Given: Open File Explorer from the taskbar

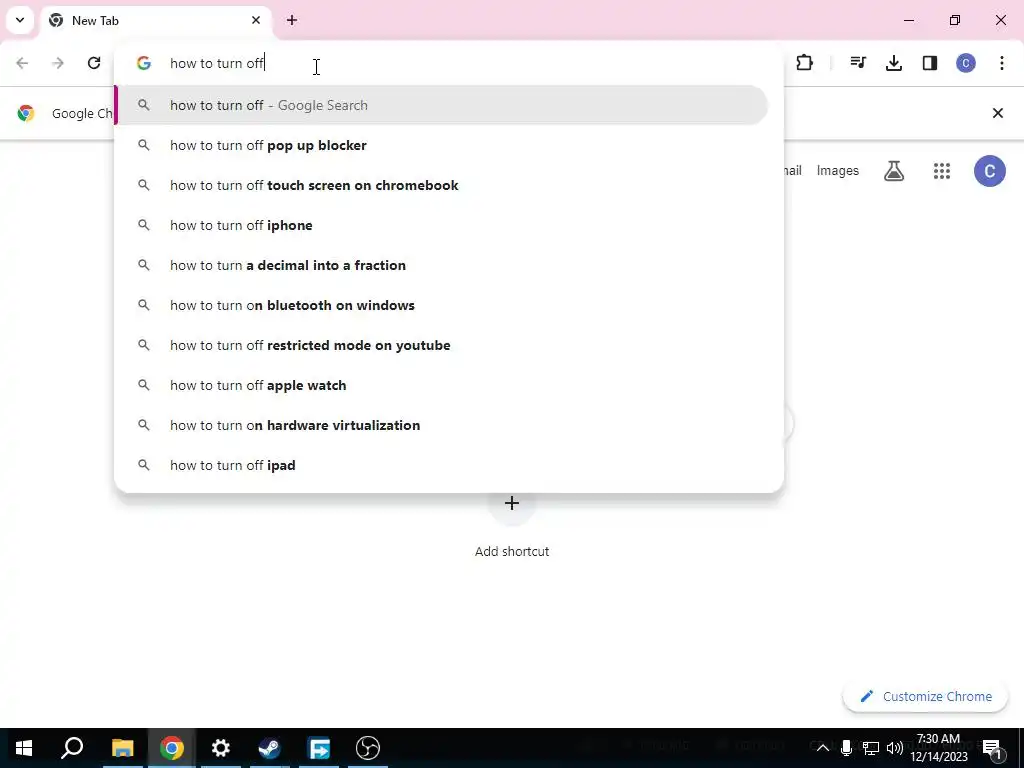Looking at the screenshot, I should click(123, 748).
